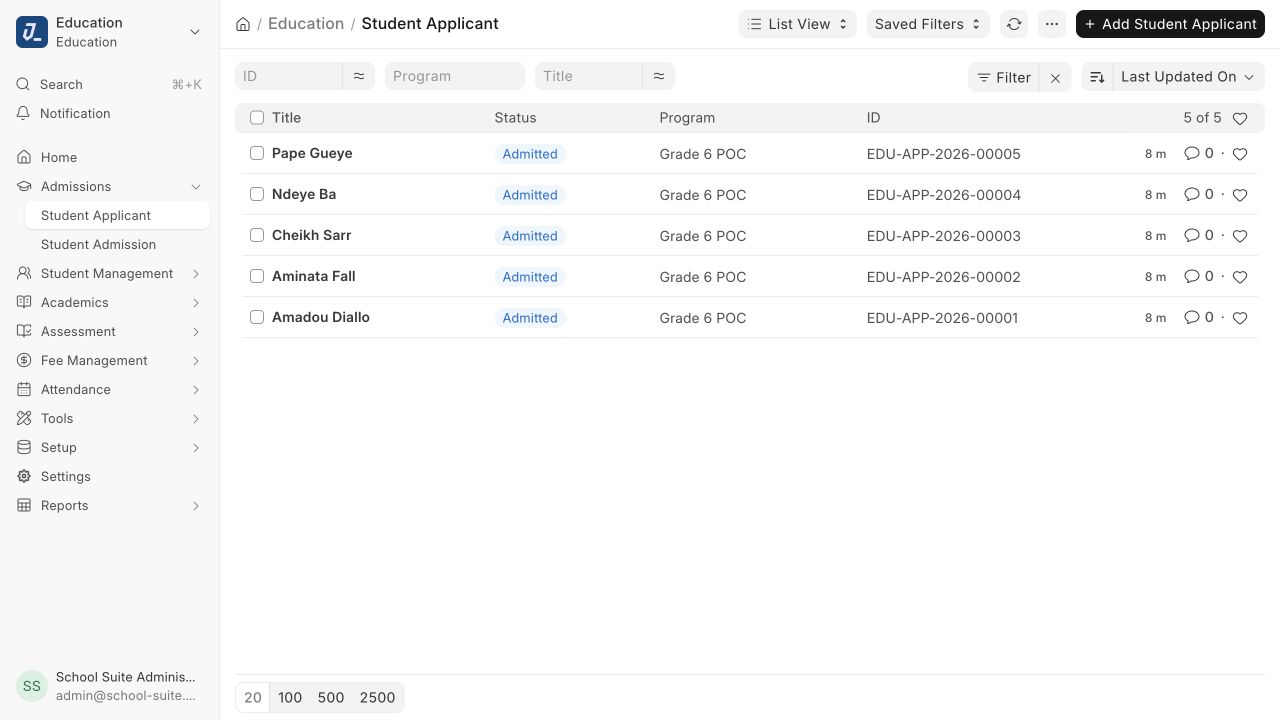Open the Saved Filters dropdown
This screenshot has width=1280, height=720.
point(928,24)
